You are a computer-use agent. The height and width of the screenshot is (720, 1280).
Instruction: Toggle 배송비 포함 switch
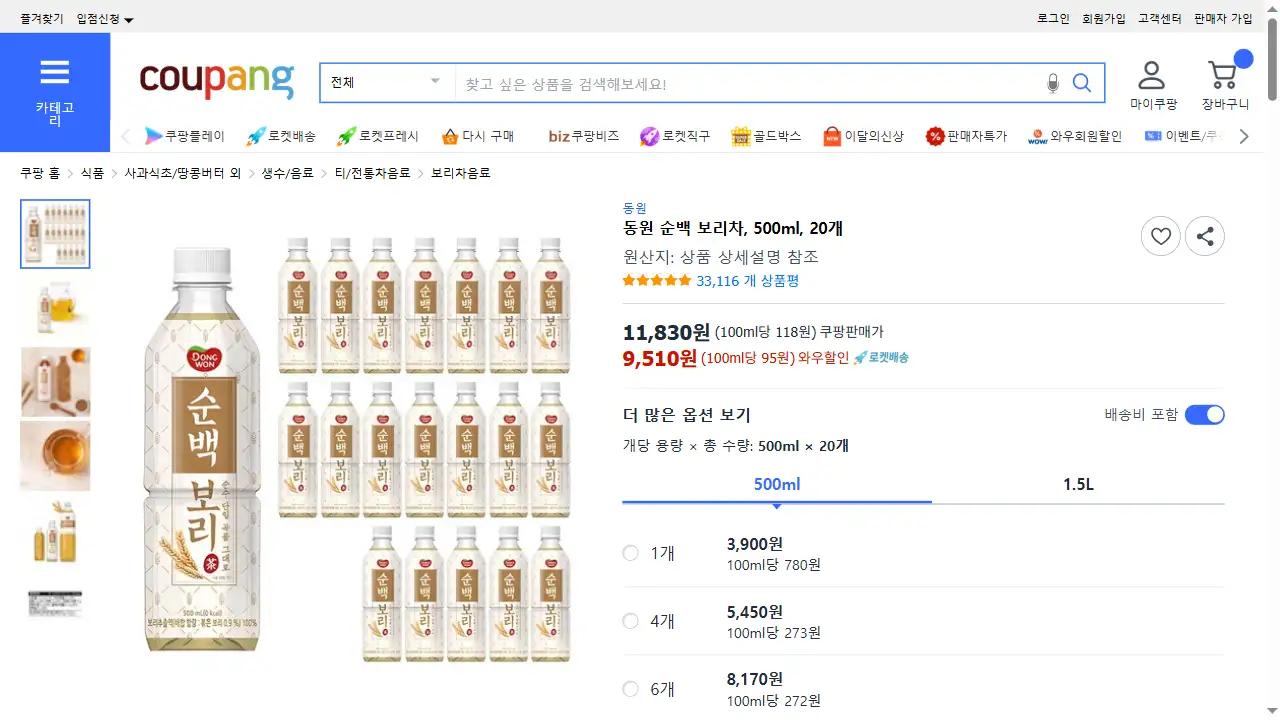pyautogui.click(x=1204, y=415)
